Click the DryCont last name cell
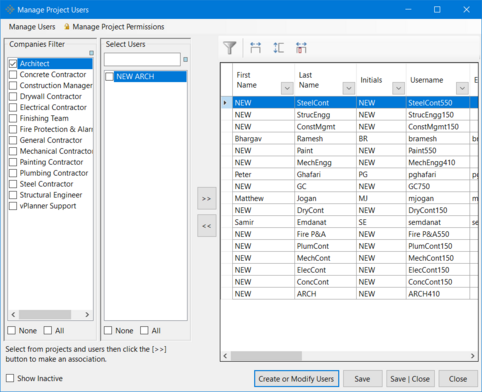The height and width of the screenshot is (392, 482). click(325, 210)
